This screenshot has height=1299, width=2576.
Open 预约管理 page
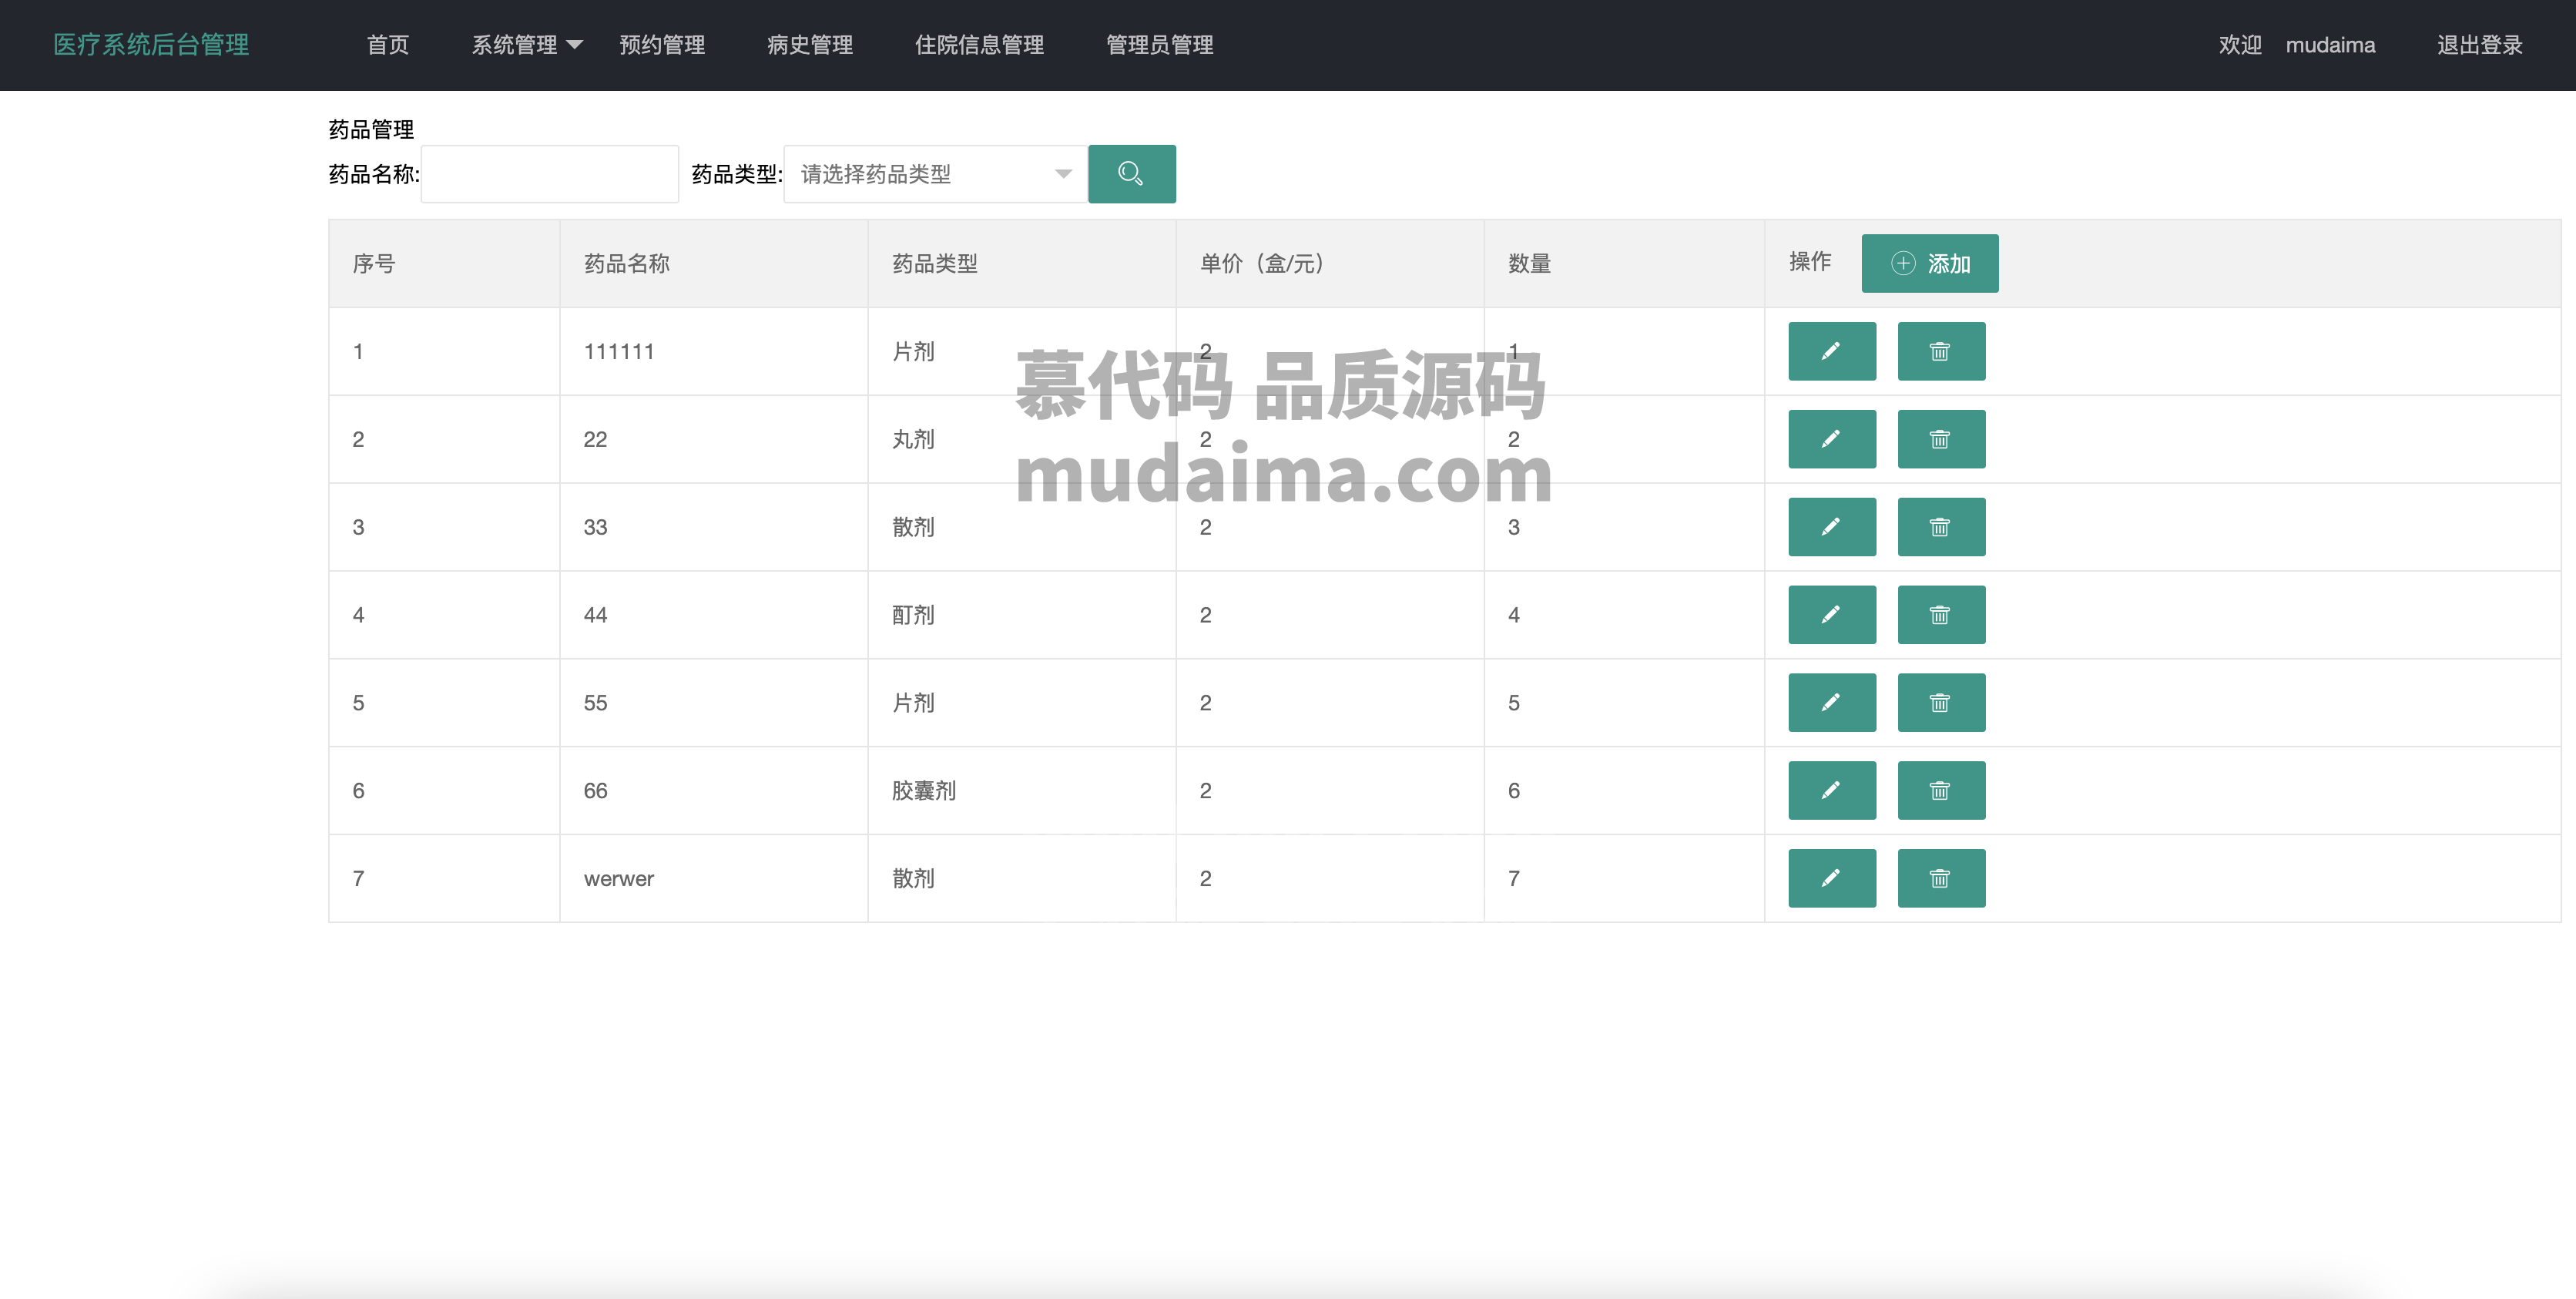(662, 45)
